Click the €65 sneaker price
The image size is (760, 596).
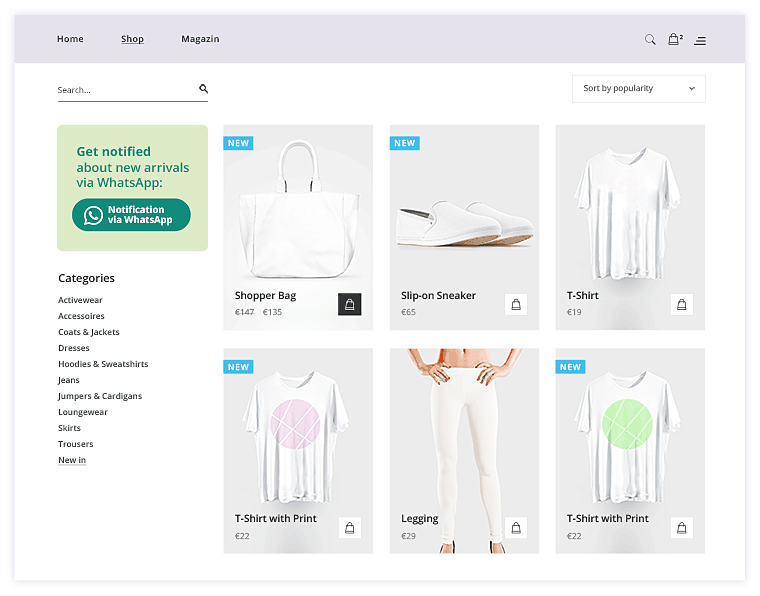408,313
